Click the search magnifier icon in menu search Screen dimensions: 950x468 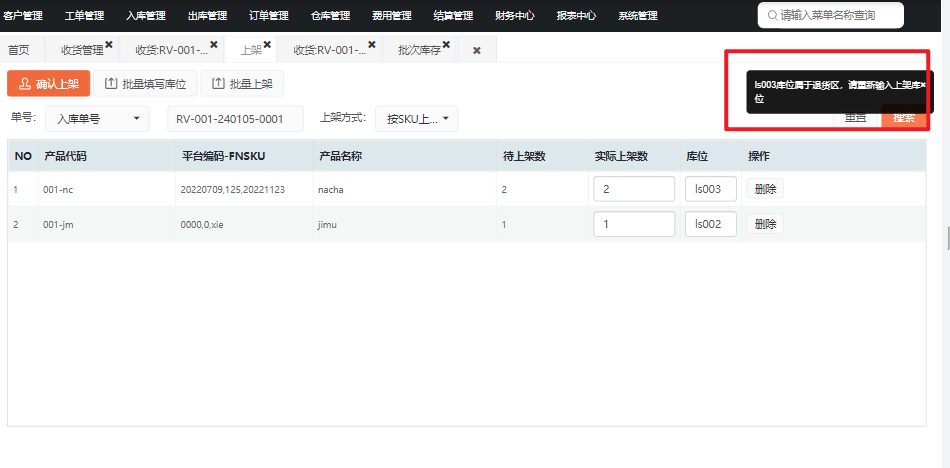coord(772,16)
